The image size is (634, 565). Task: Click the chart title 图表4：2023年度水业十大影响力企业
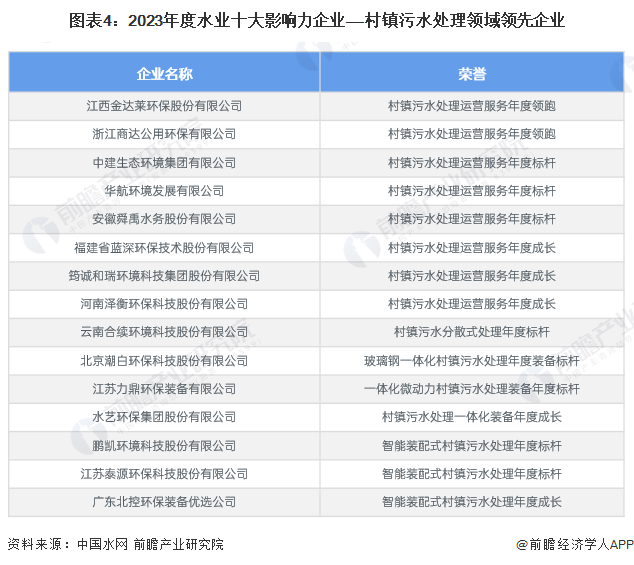[x=317, y=20]
